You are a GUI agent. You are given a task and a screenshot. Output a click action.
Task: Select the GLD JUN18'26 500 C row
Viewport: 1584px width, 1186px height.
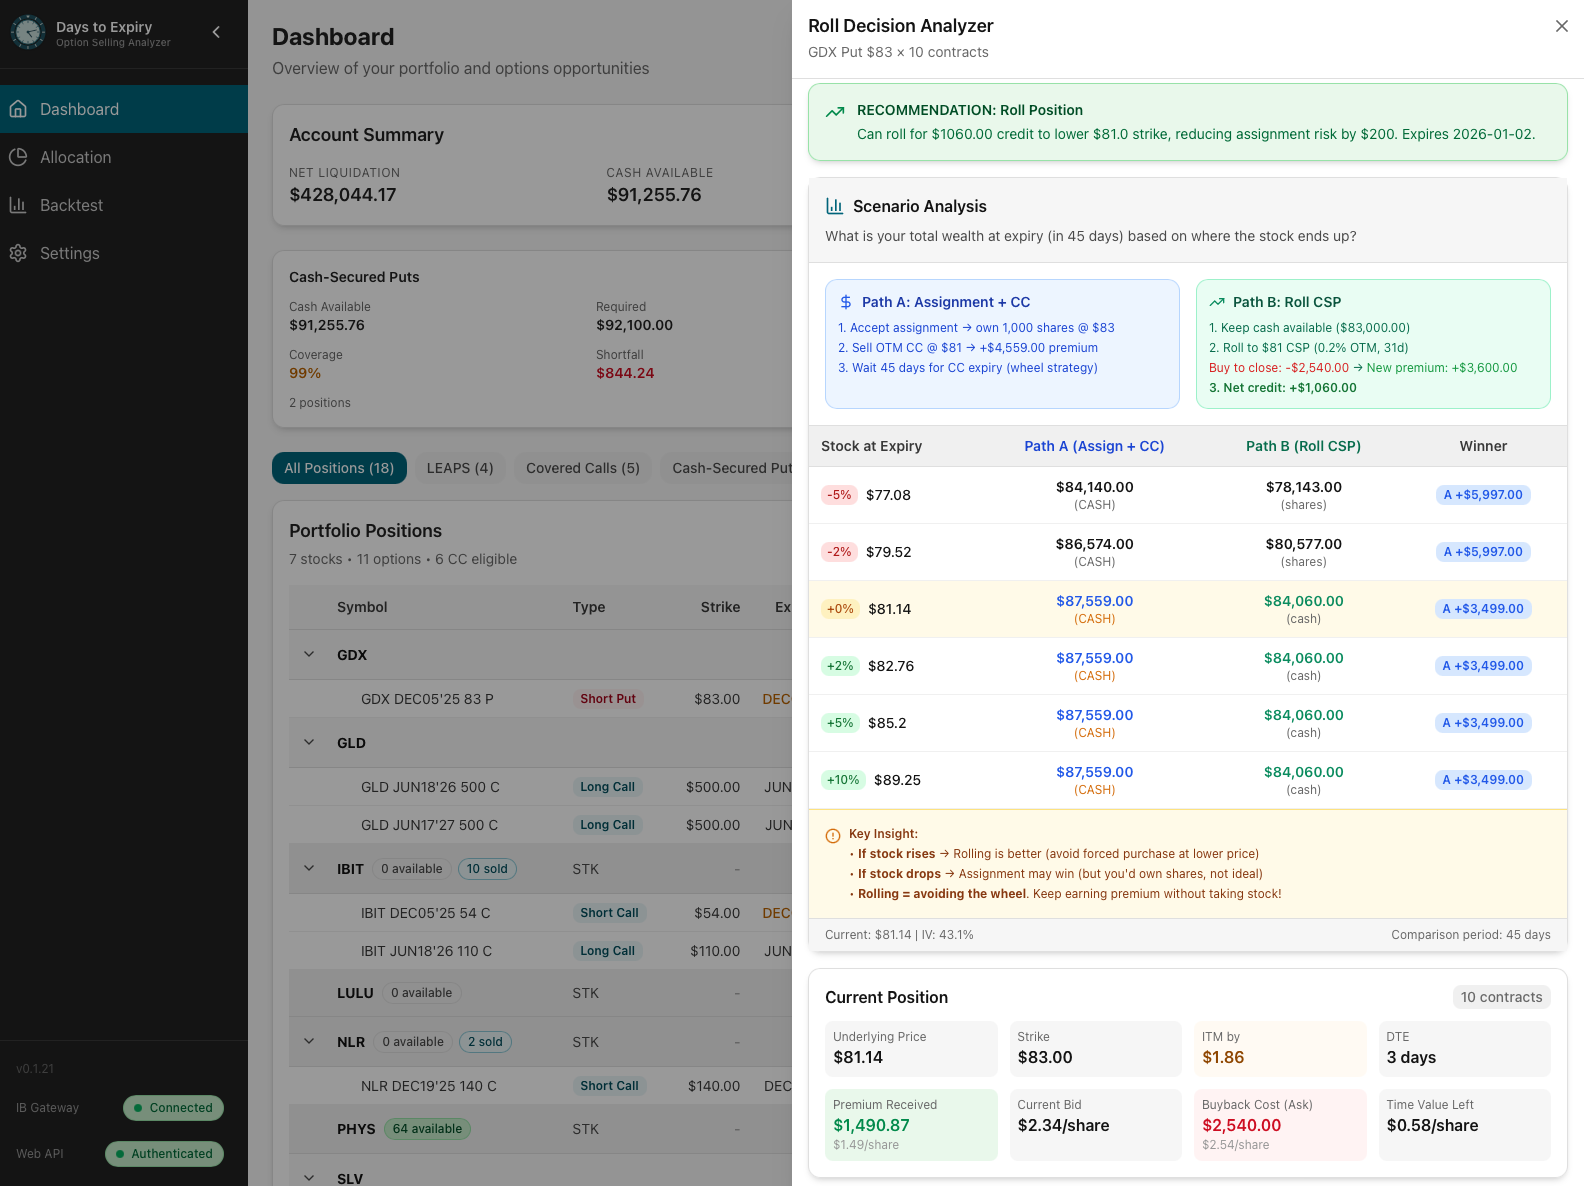point(540,787)
